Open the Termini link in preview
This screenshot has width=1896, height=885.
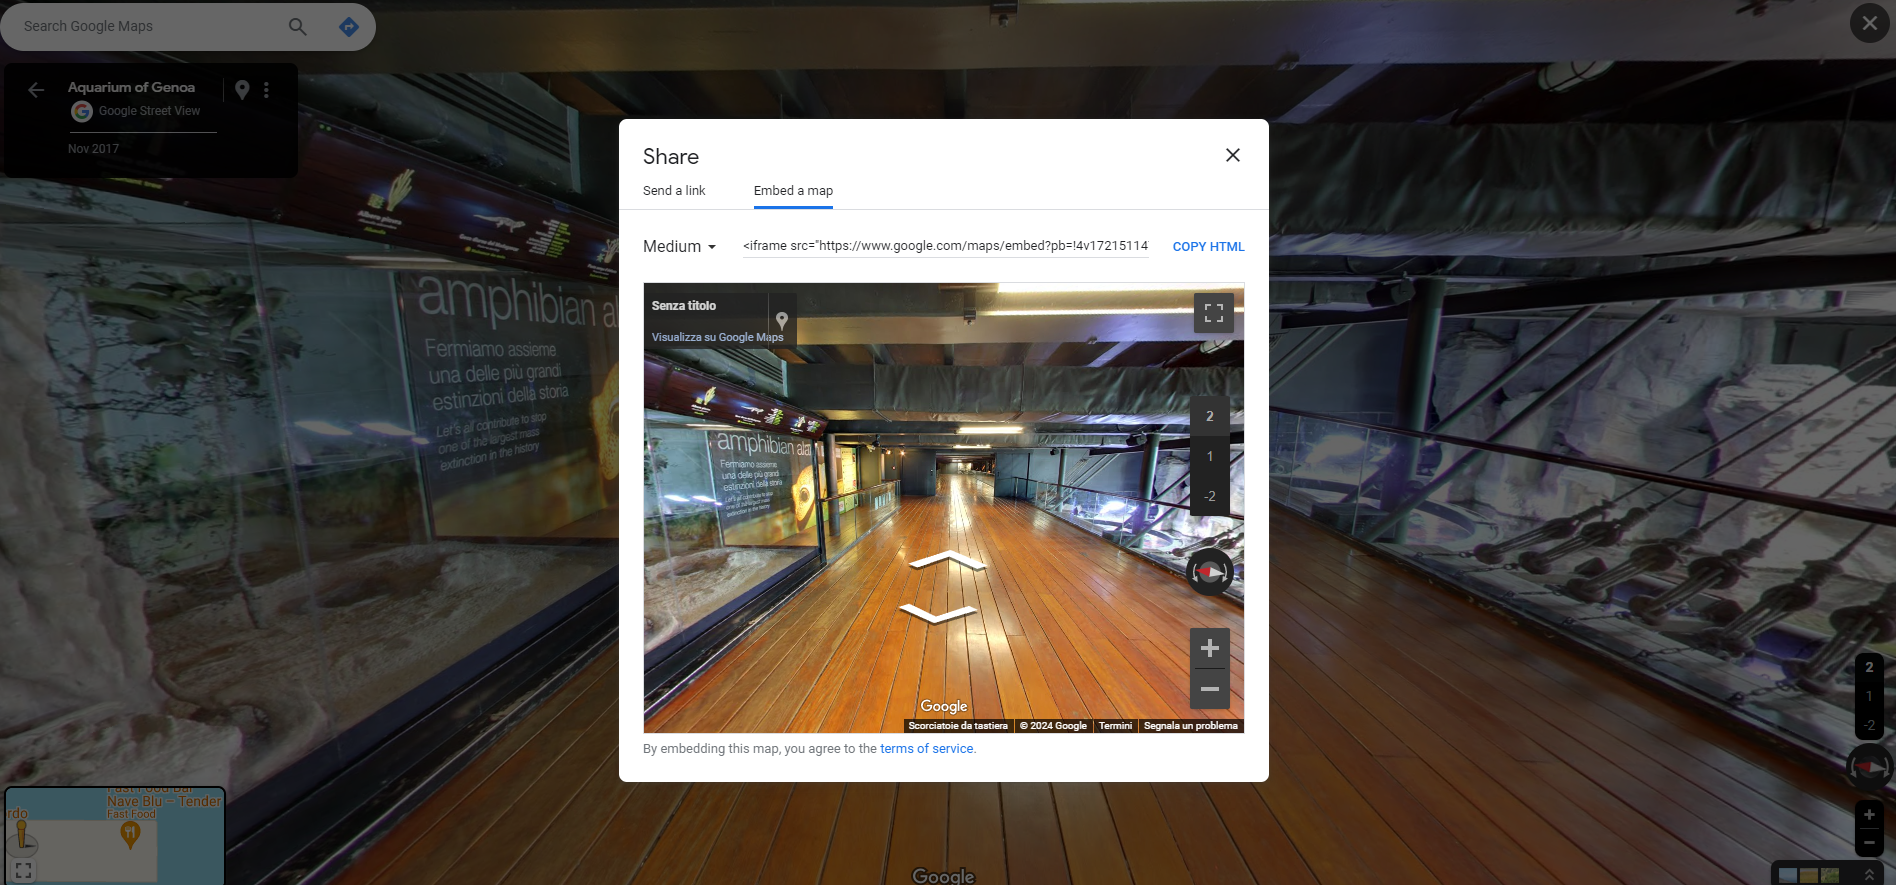coord(1115,726)
